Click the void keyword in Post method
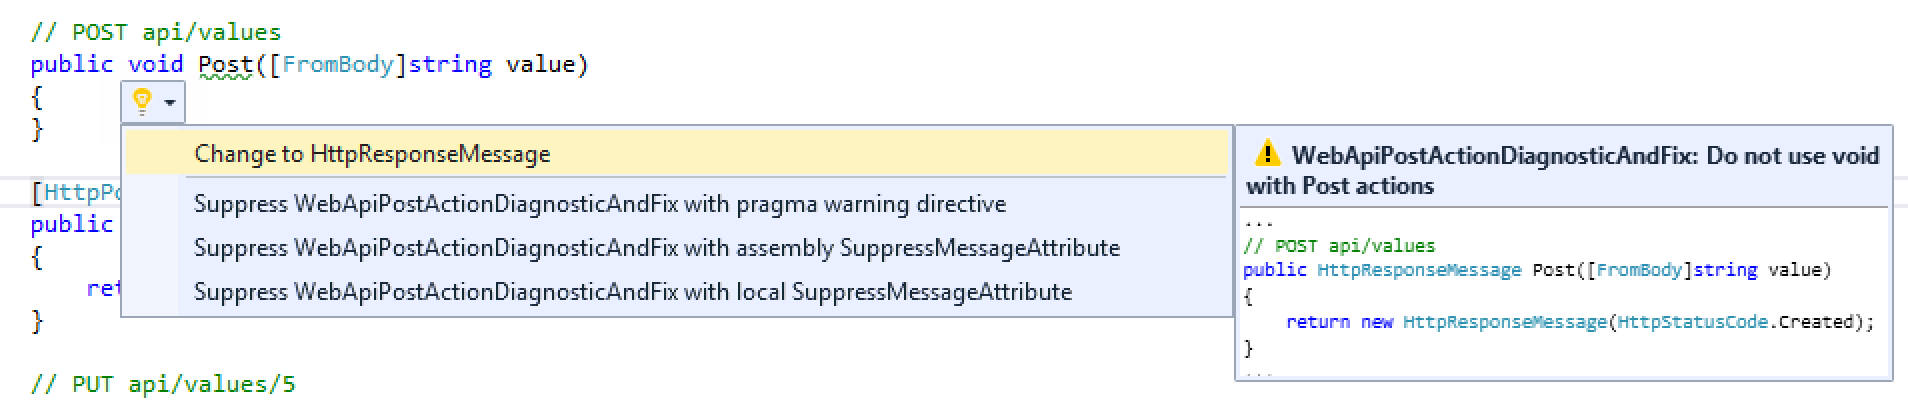This screenshot has width=1908, height=402. pos(156,65)
